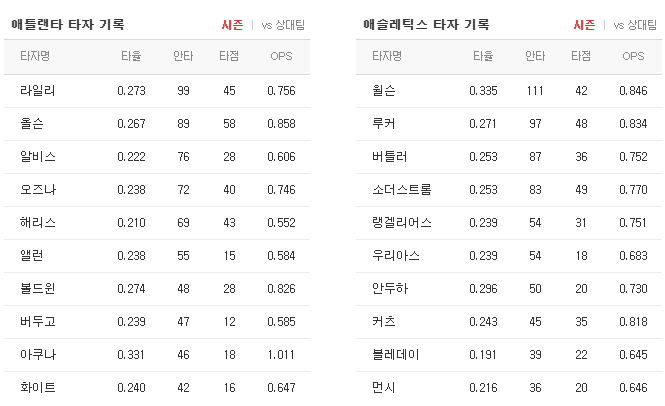
Task: Select batter 랭겔리어스 row
Action: pyautogui.click(x=509, y=223)
